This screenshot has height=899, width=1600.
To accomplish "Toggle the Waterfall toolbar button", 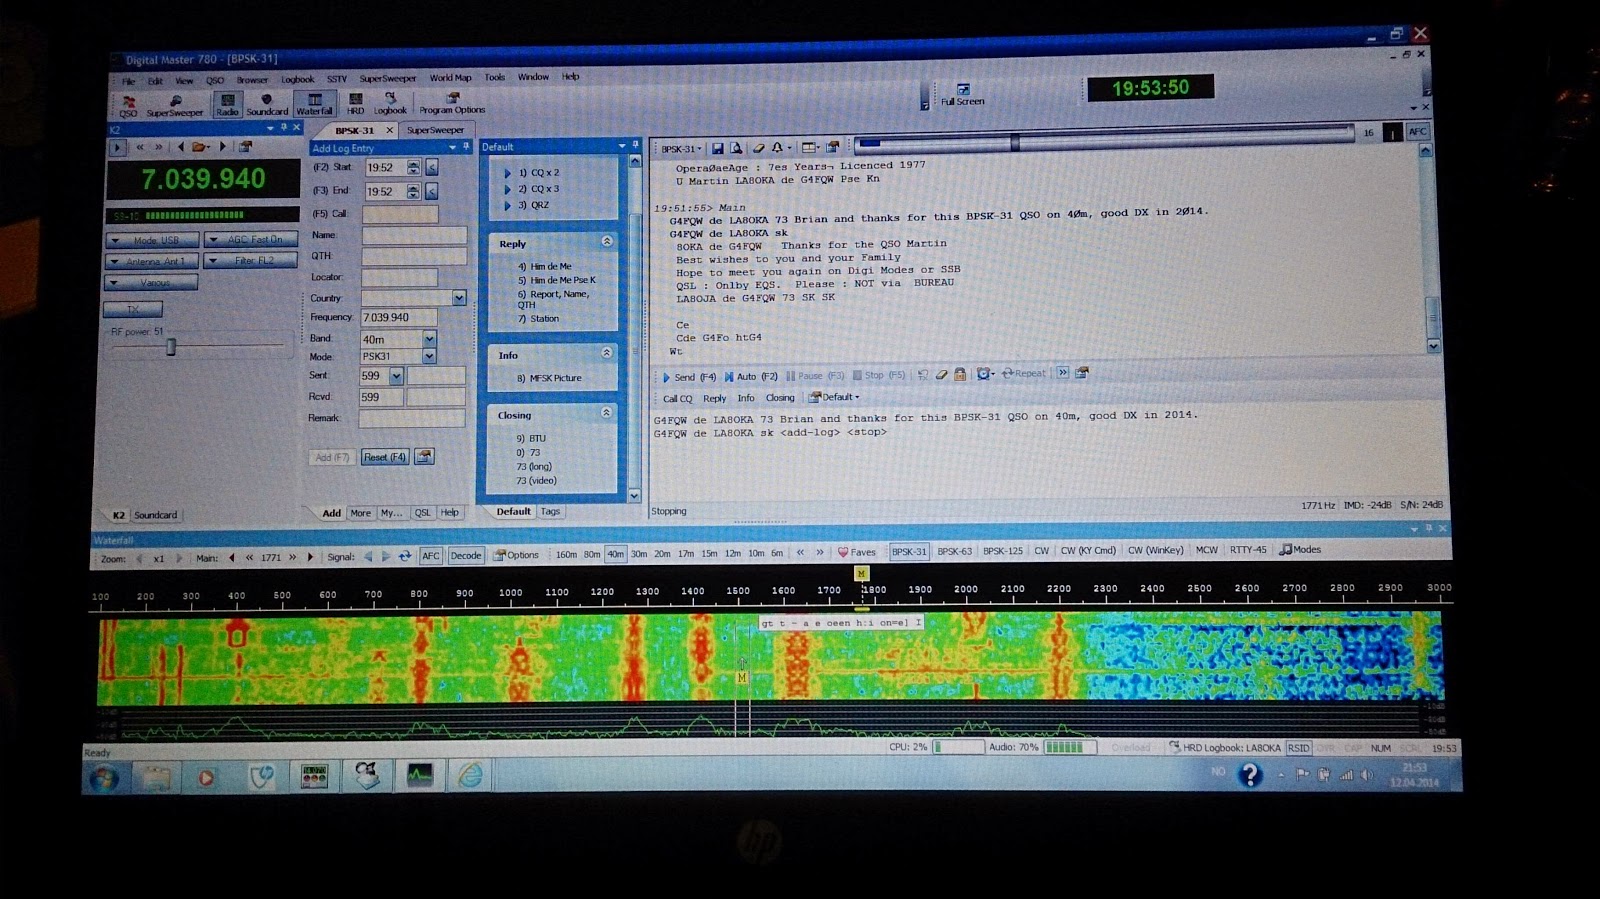I will [314, 104].
